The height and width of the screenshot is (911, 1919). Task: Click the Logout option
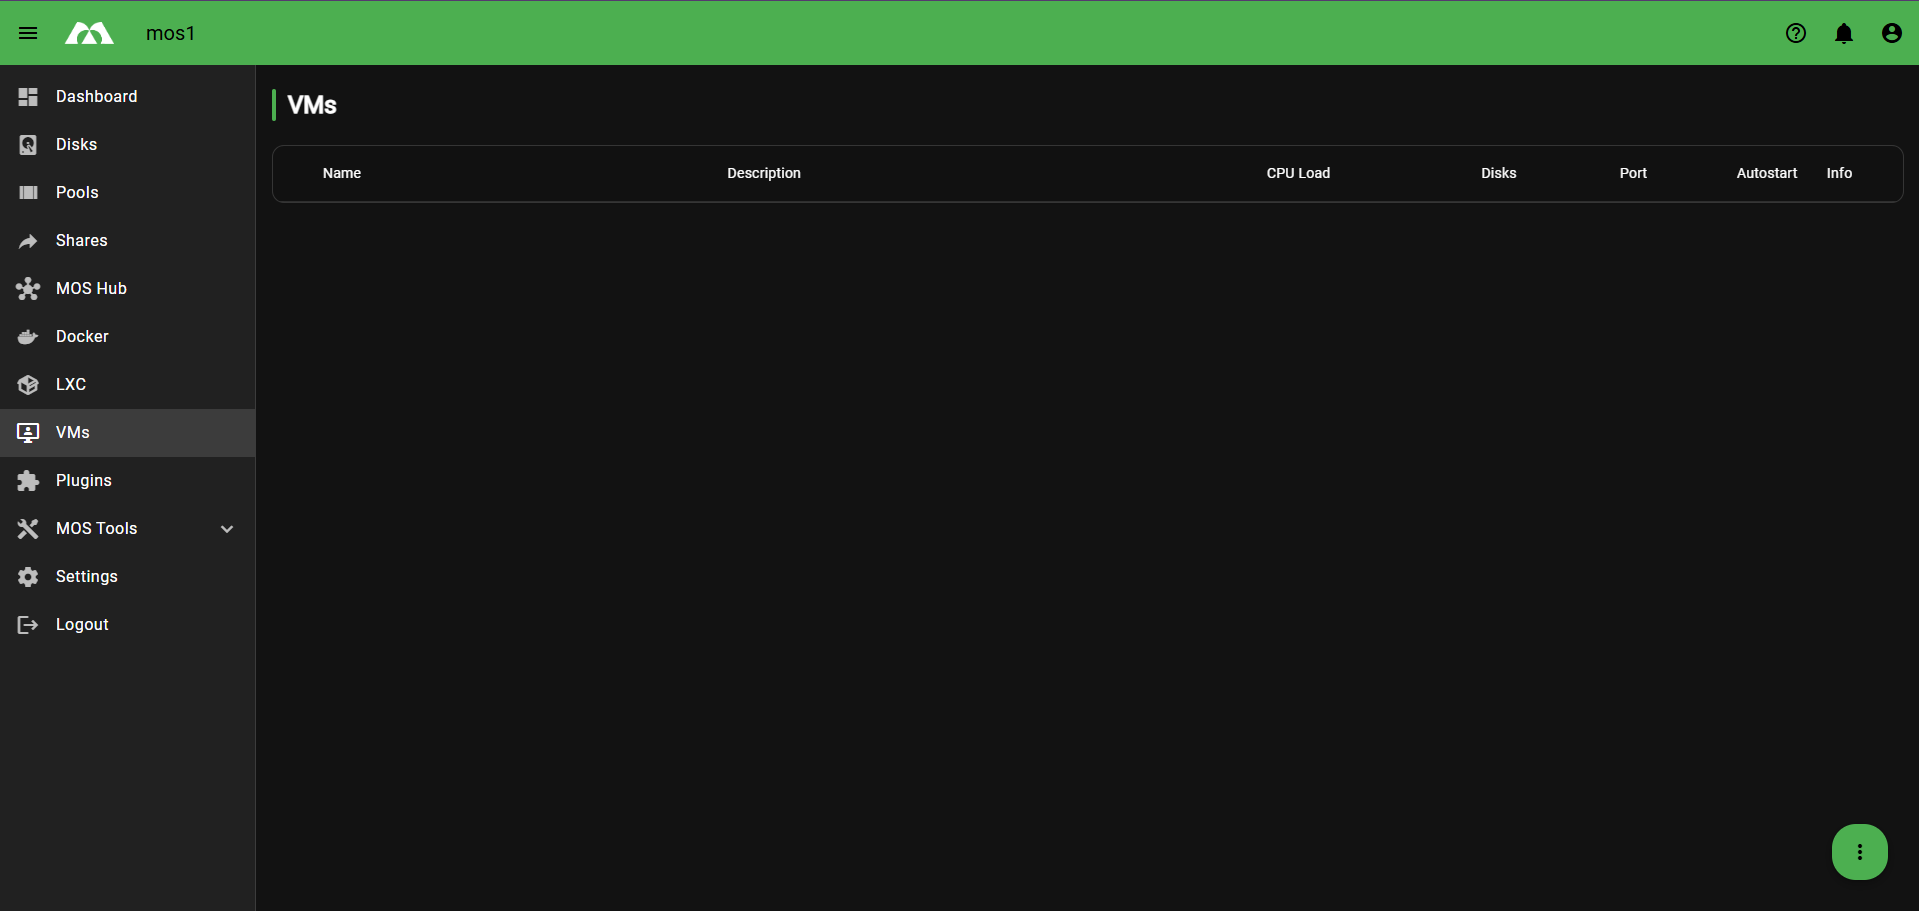click(x=81, y=624)
